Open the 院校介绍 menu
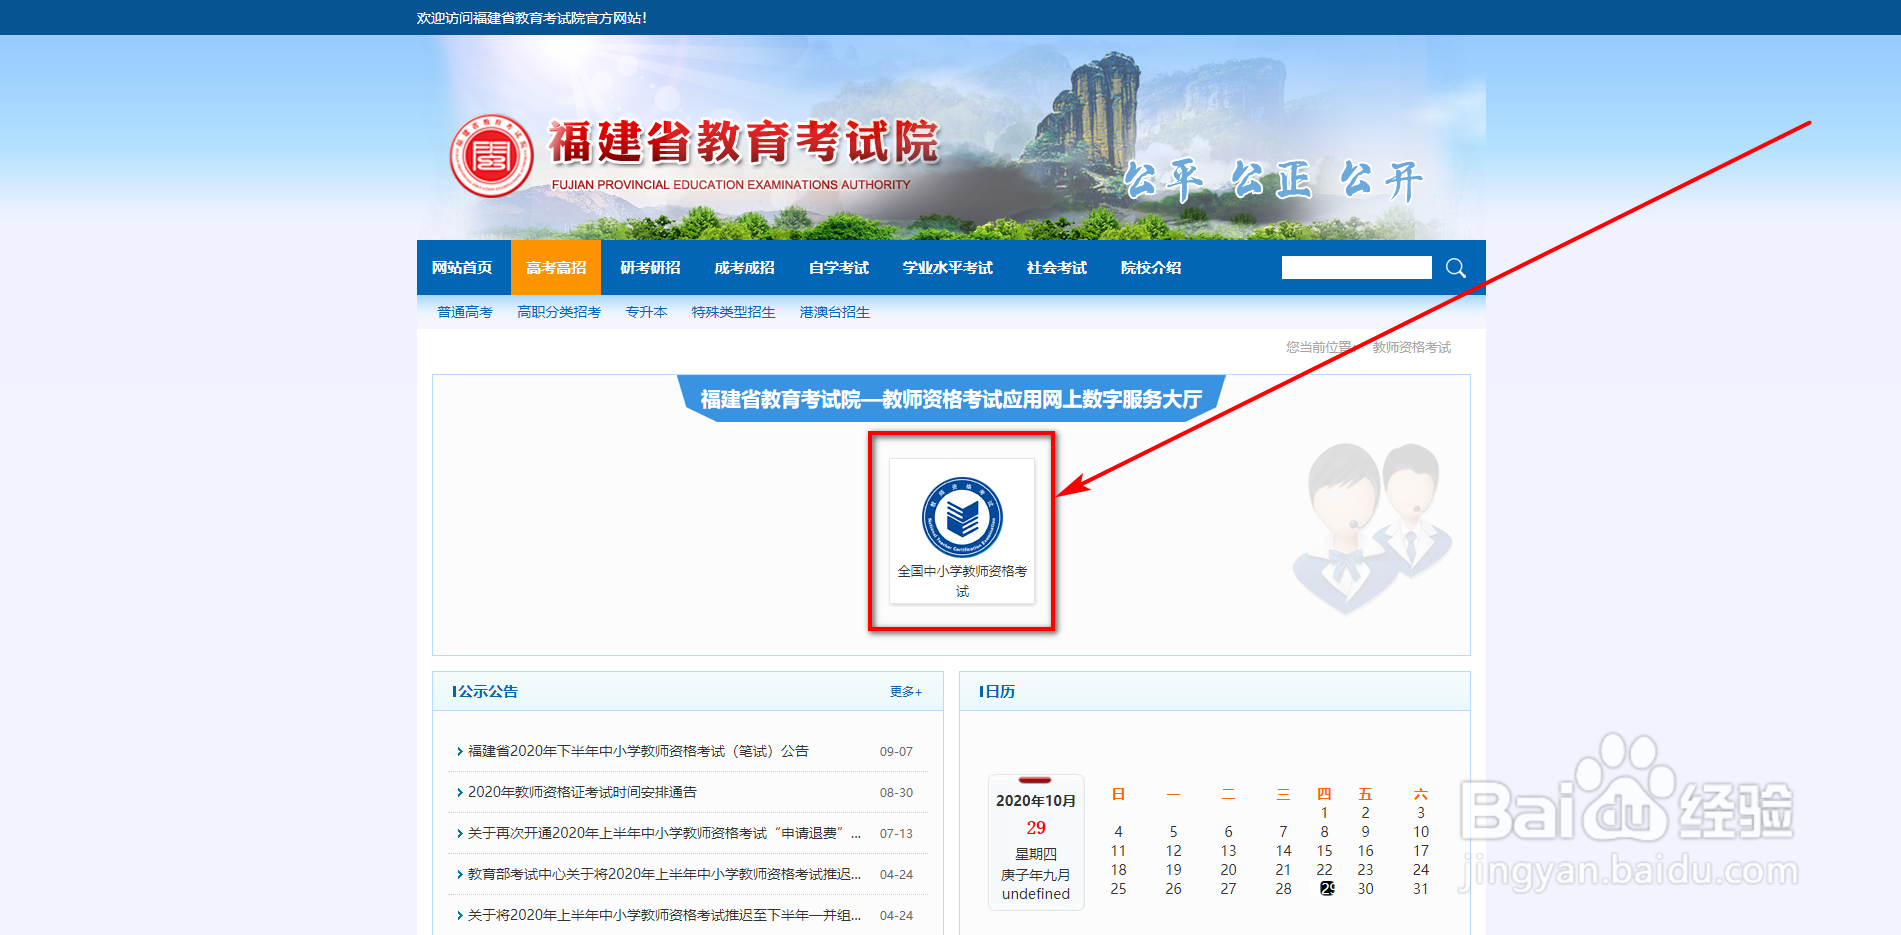Image resolution: width=1901 pixels, height=935 pixels. 1150,267
